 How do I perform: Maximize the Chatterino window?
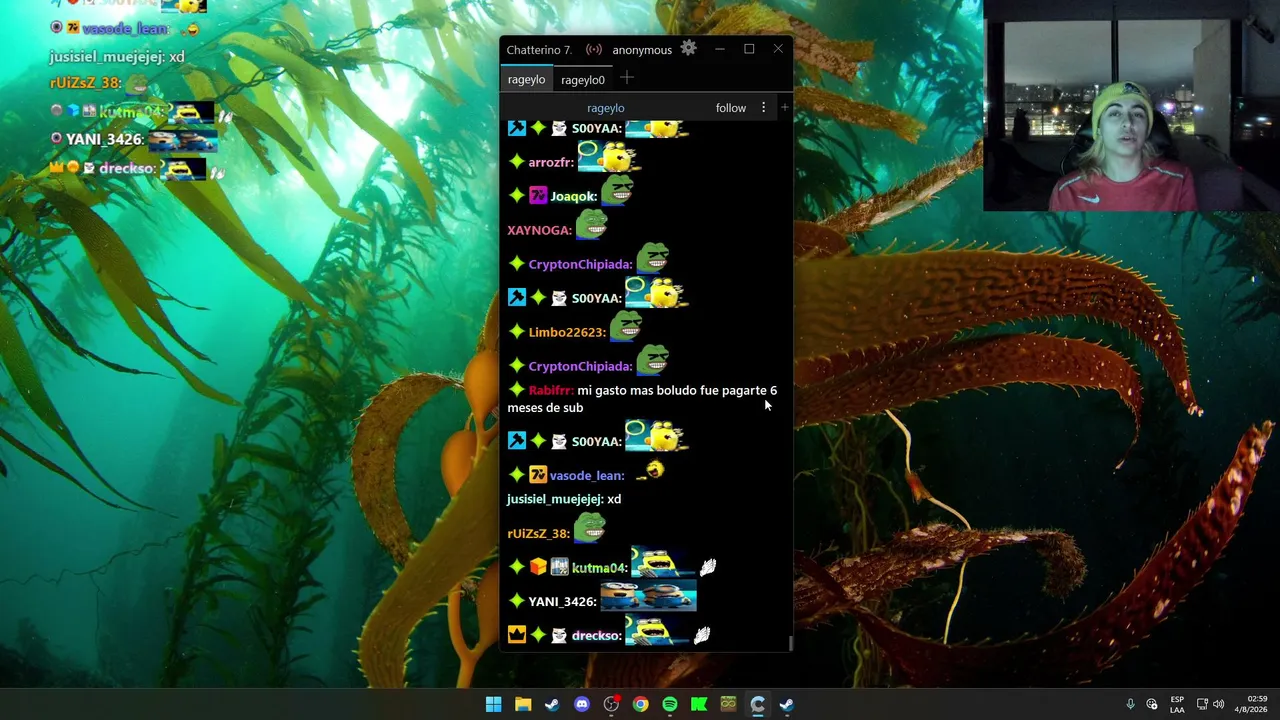pyautogui.click(x=749, y=49)
